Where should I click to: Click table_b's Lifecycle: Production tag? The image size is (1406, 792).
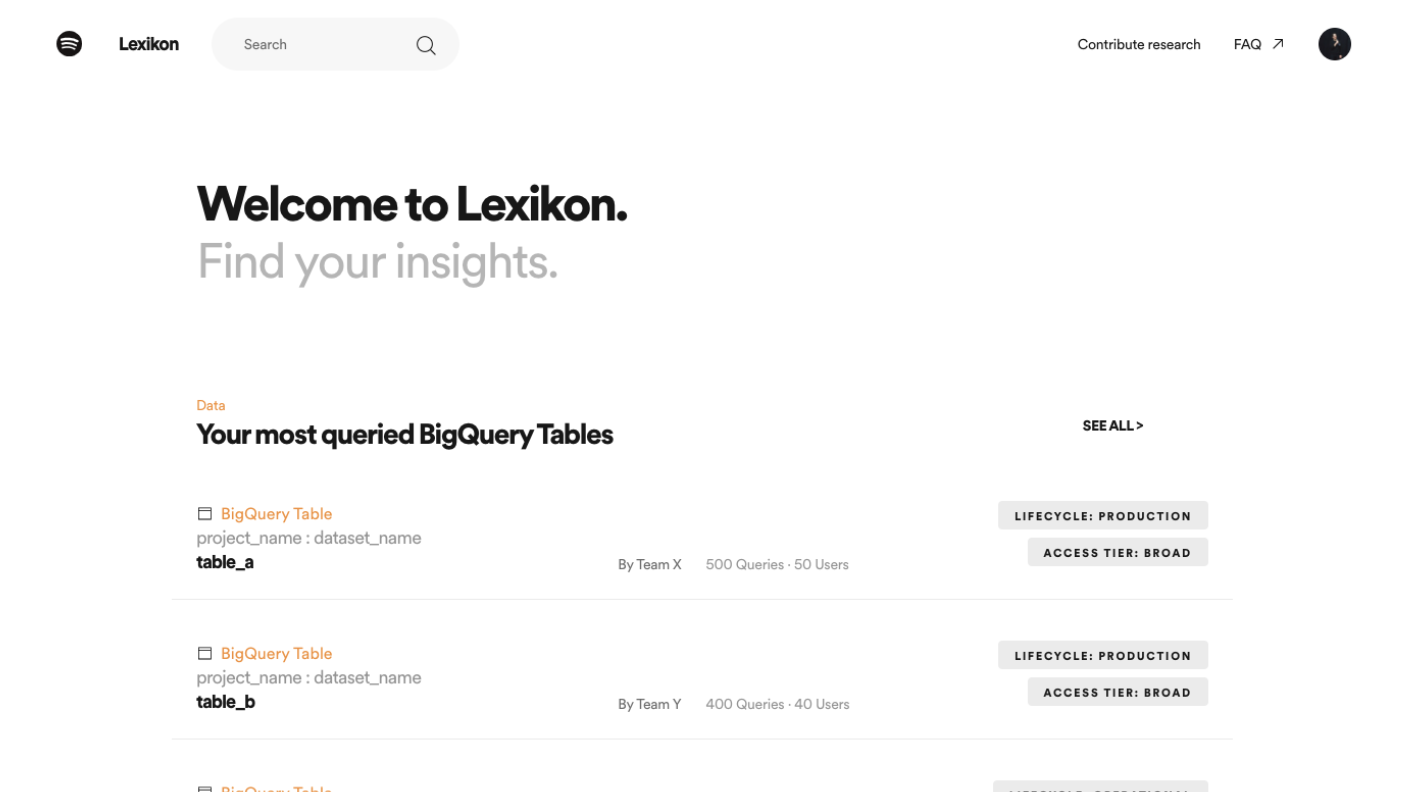click(x=1102, y=656)
